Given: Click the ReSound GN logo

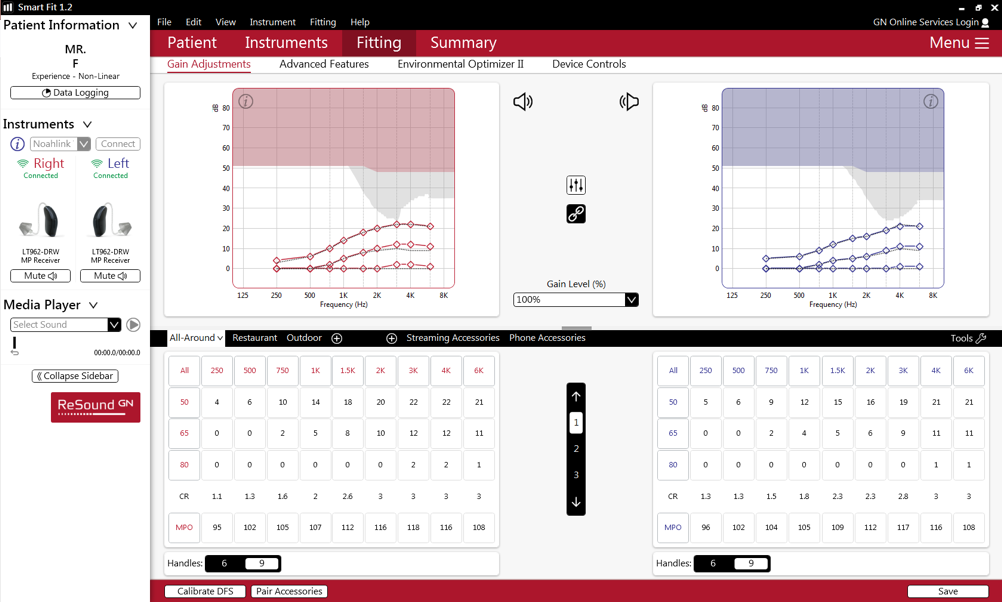Looking at the screenshot, I should click(95, 406).
